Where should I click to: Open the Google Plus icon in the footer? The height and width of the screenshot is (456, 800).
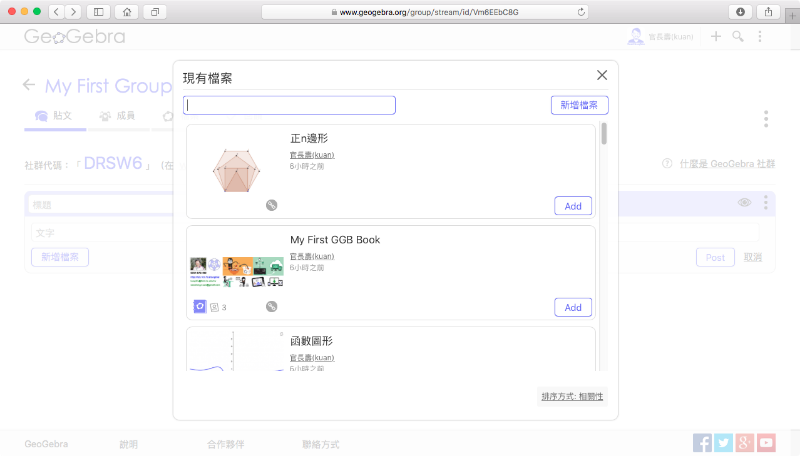[x=745, y=443]
